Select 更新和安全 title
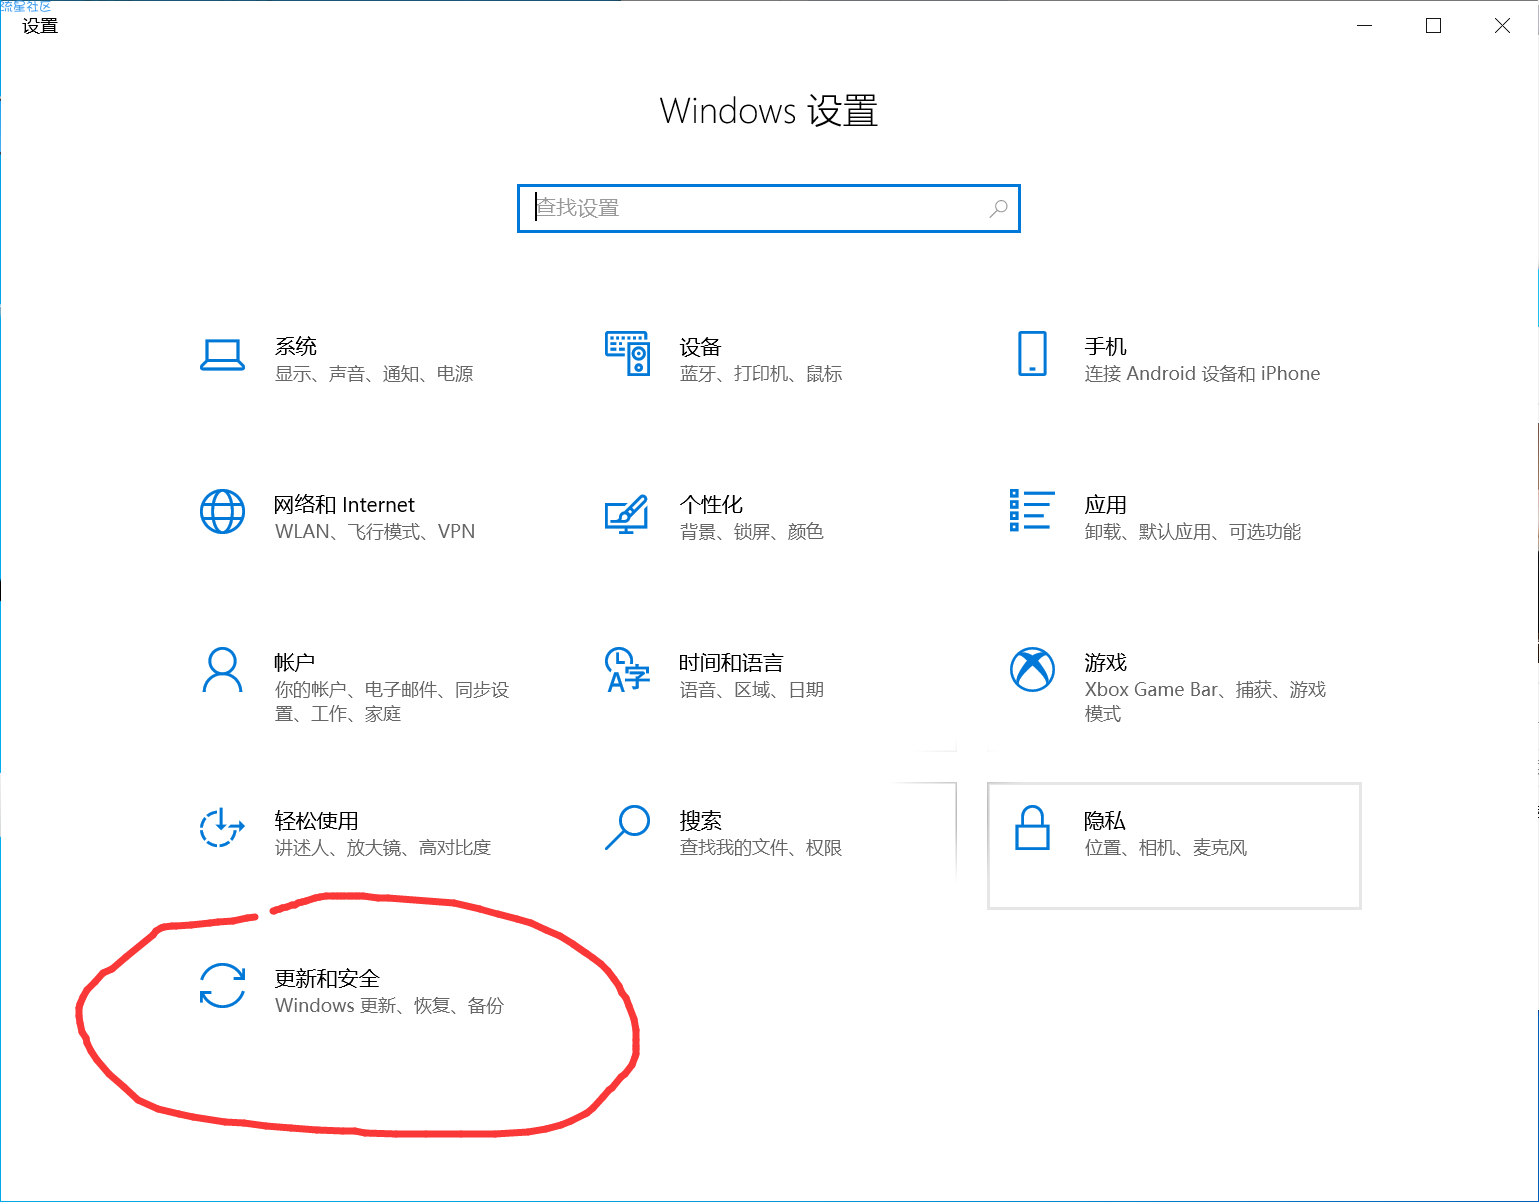Viewport: 1539px width, 1202px height. point(327,978)
